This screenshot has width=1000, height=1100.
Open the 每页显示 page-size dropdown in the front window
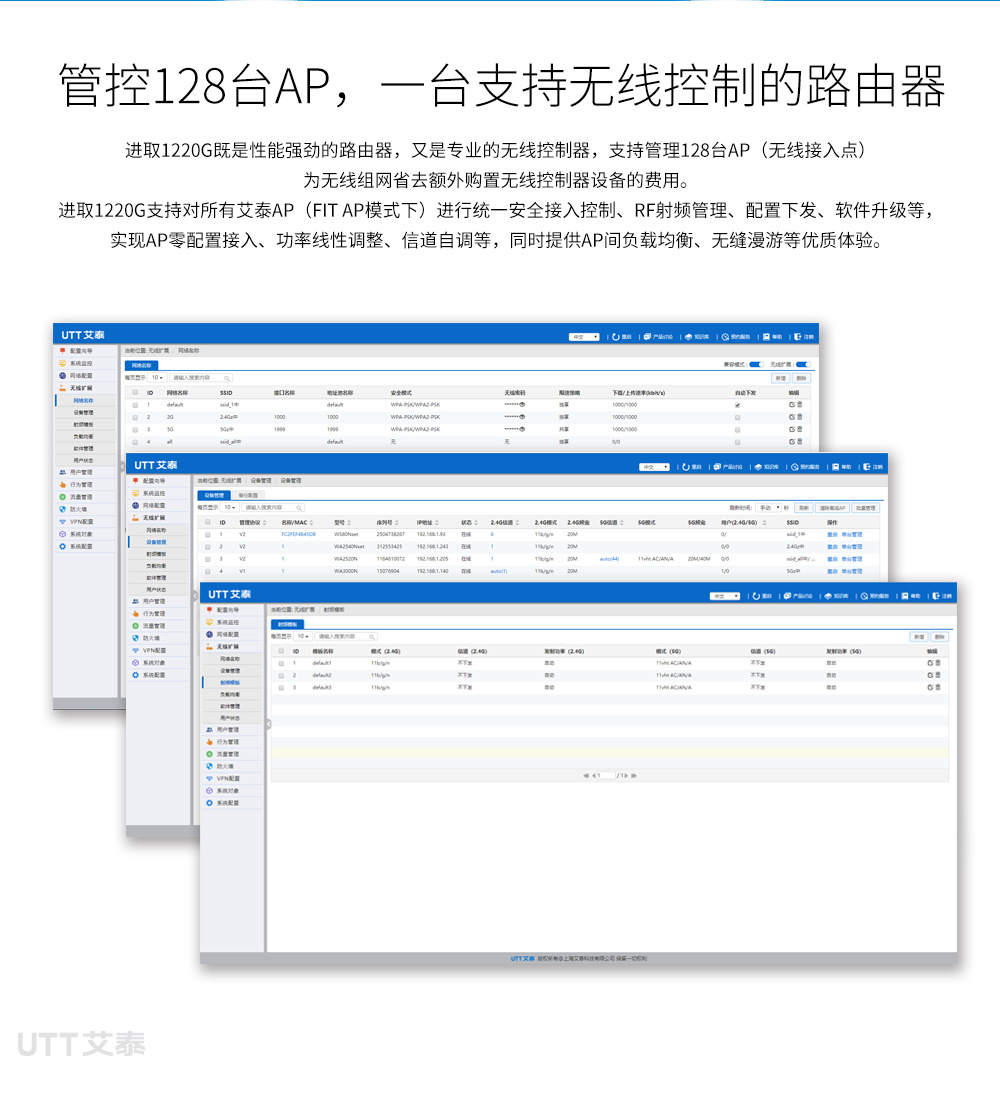[x=302, y=636]
